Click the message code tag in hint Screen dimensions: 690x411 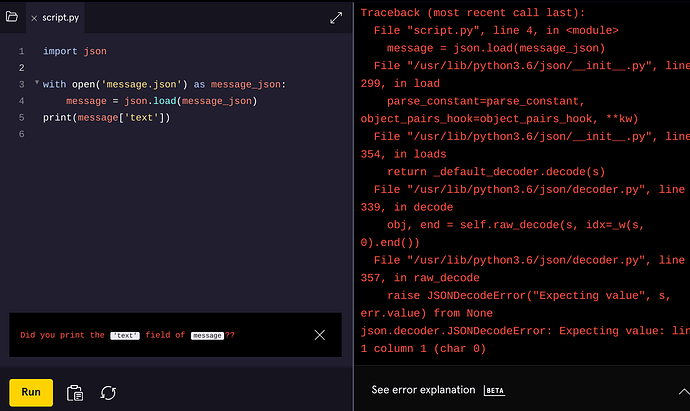(x=207, y=336)
